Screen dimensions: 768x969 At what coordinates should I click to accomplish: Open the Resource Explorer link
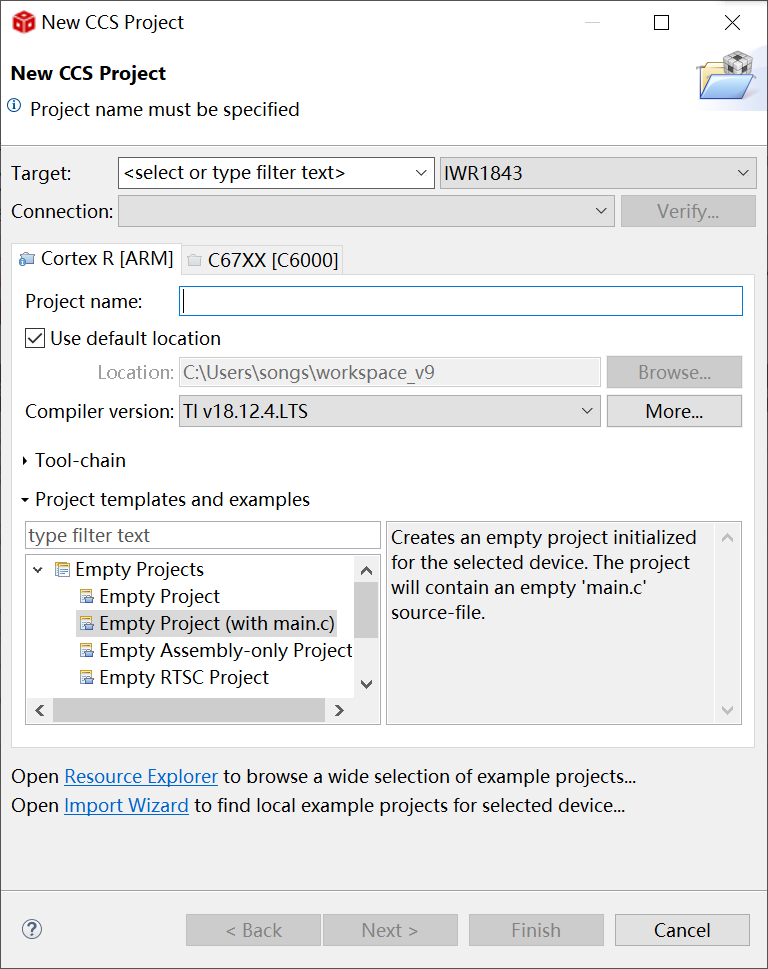click(x=140, y=776)
